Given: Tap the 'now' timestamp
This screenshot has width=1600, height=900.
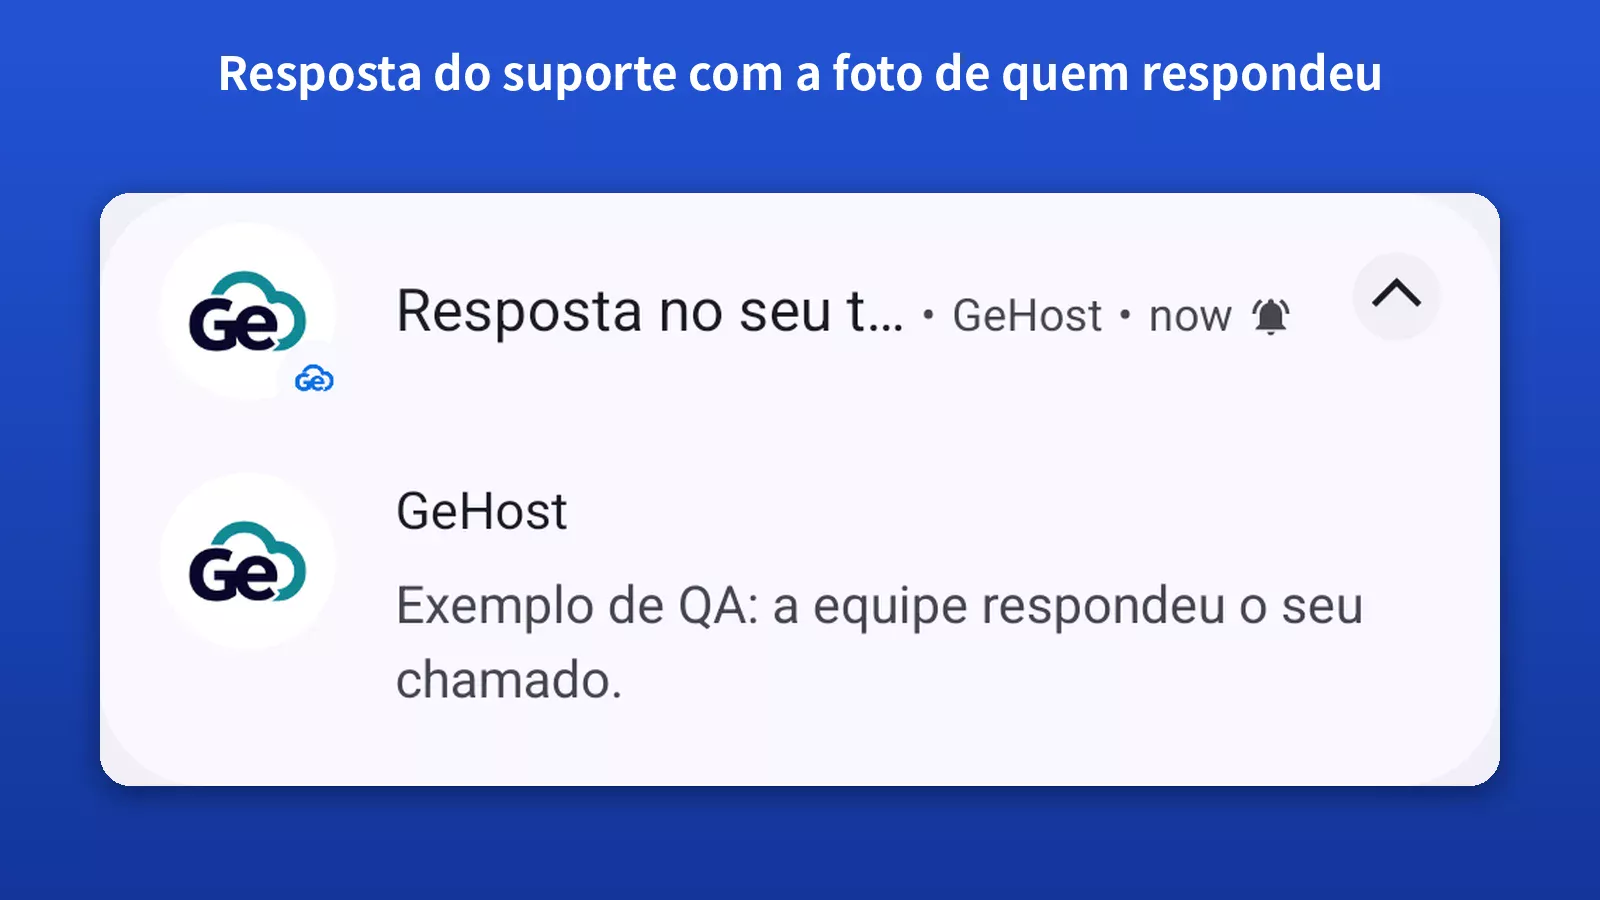Looking at the screenshot, I should 1190,317.
